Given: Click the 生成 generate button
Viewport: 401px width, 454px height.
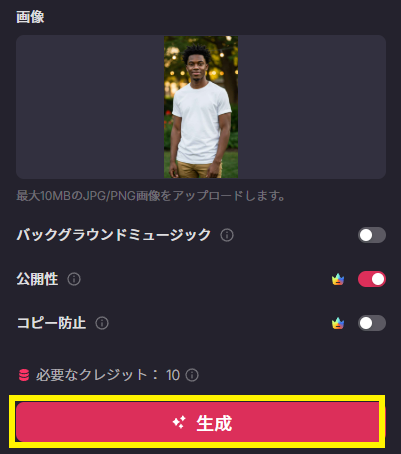Looking at the screenshot, I should [x=199, y=422].
